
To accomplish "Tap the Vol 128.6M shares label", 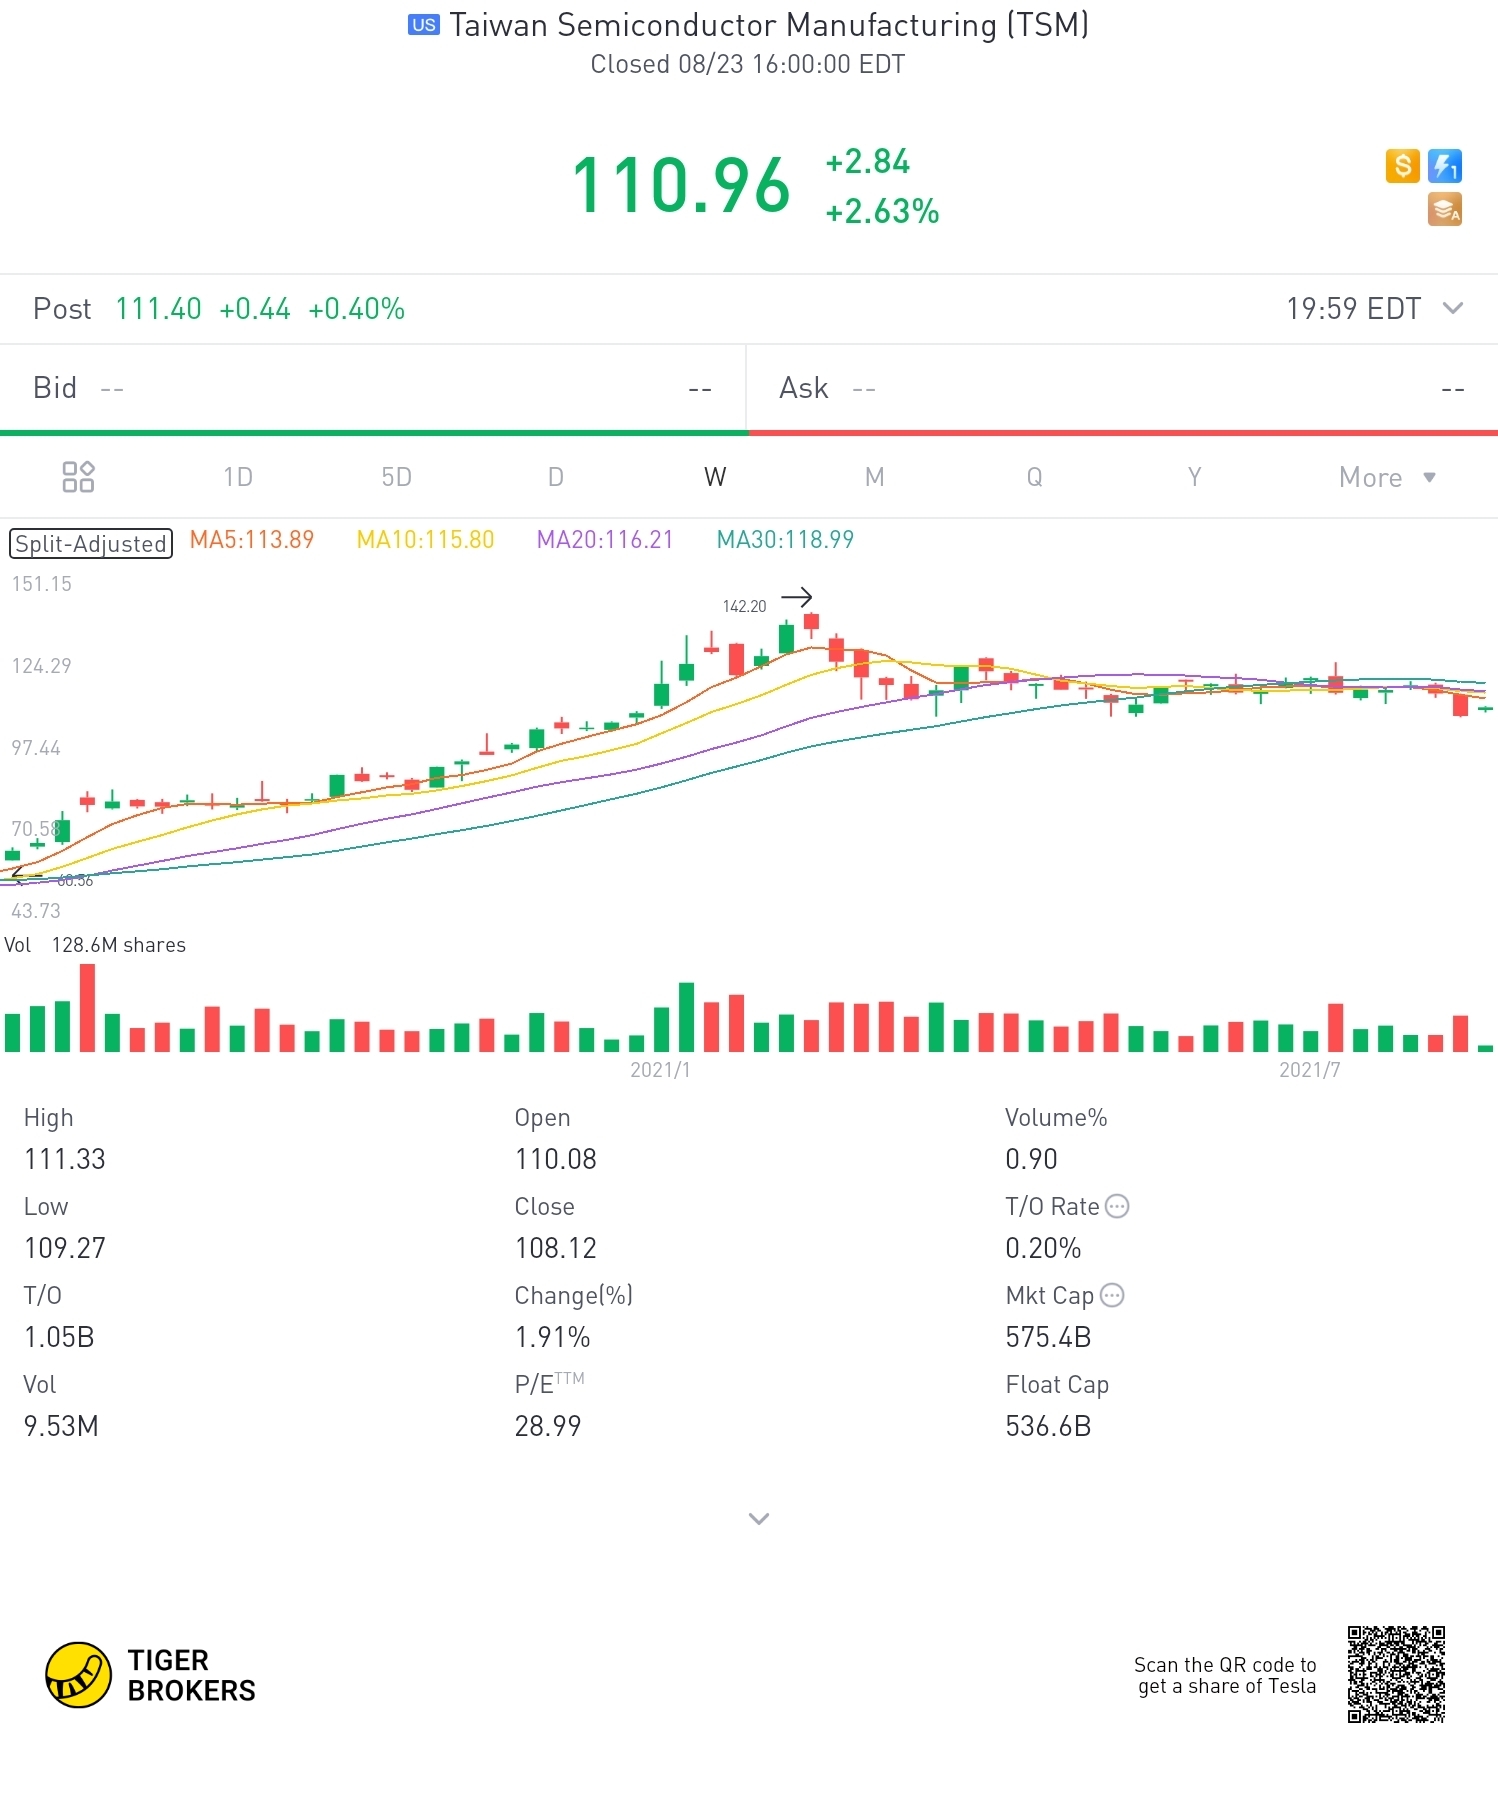I will pyautogui.click(x=95, y=945).
